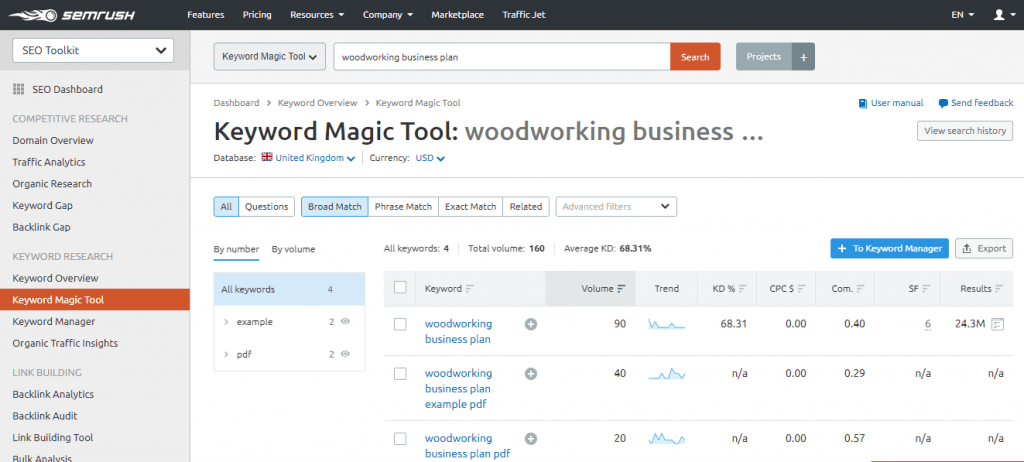
Task: Click trend sparkline in the volume 40 row
Action: pyautogui.click(x=666, y=374)
